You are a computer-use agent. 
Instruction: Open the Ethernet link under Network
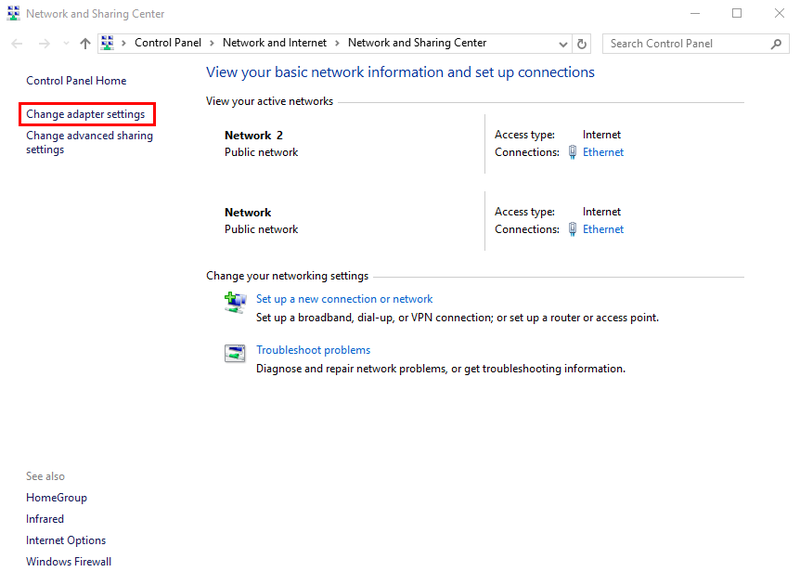point(603,229)
